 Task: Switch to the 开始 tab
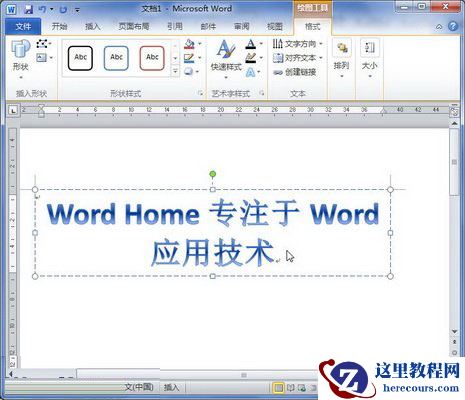pos(60,26)
